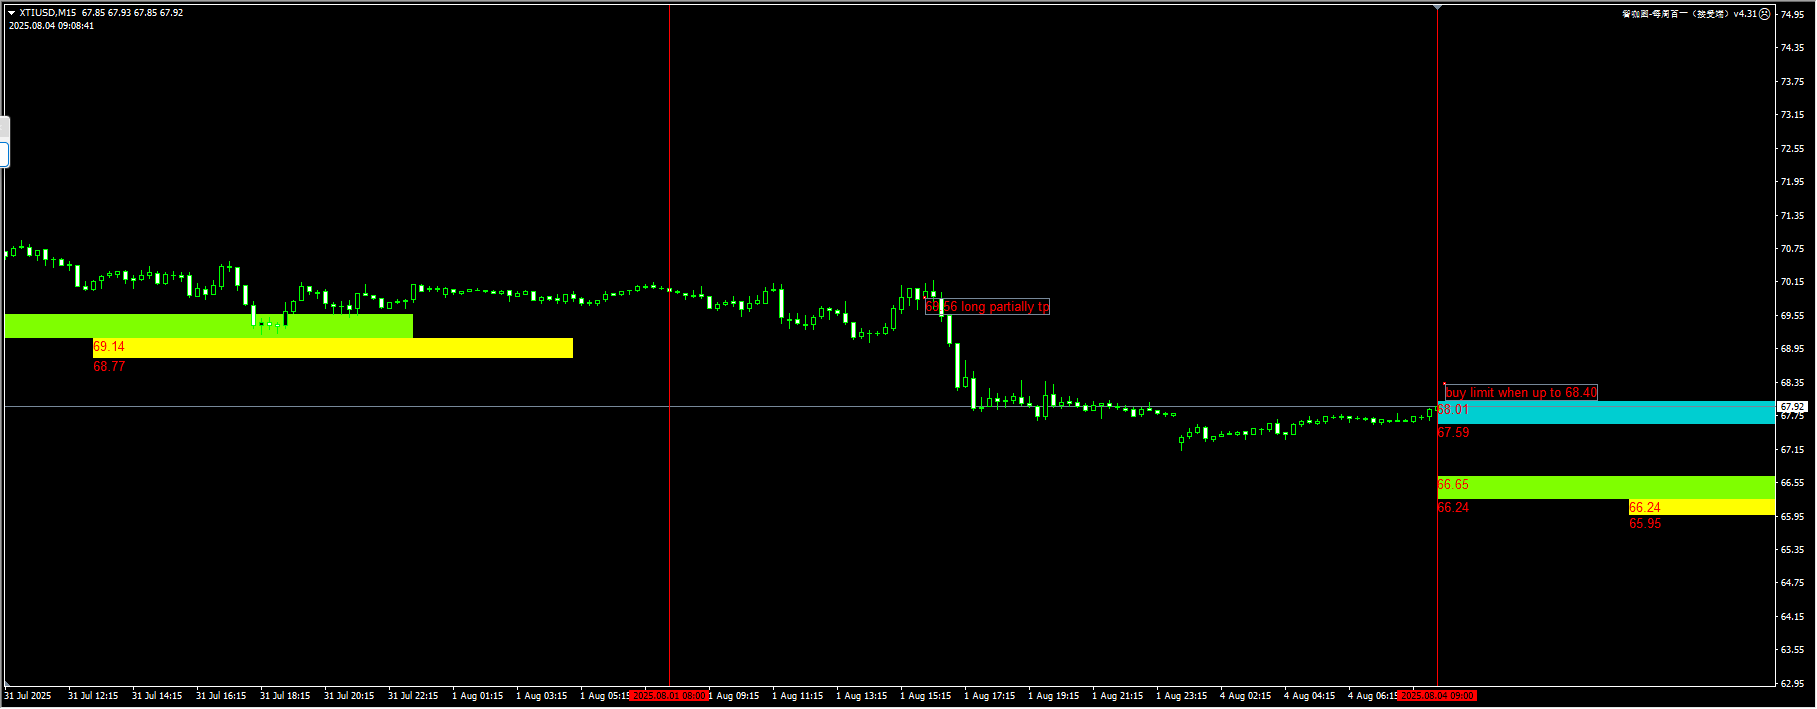Image resolution: width=1817 pixels, height=709 pixels.
Task: Click the 67.59 red price label
Action: 1453,433
